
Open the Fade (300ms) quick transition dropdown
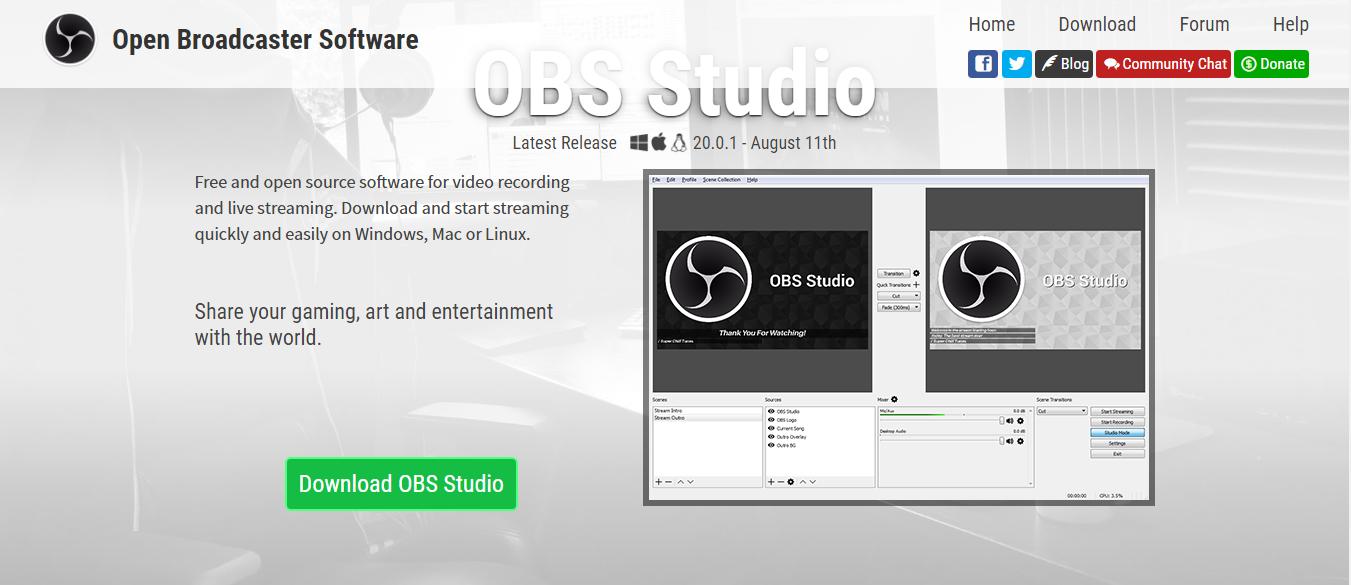coord(898,308)
